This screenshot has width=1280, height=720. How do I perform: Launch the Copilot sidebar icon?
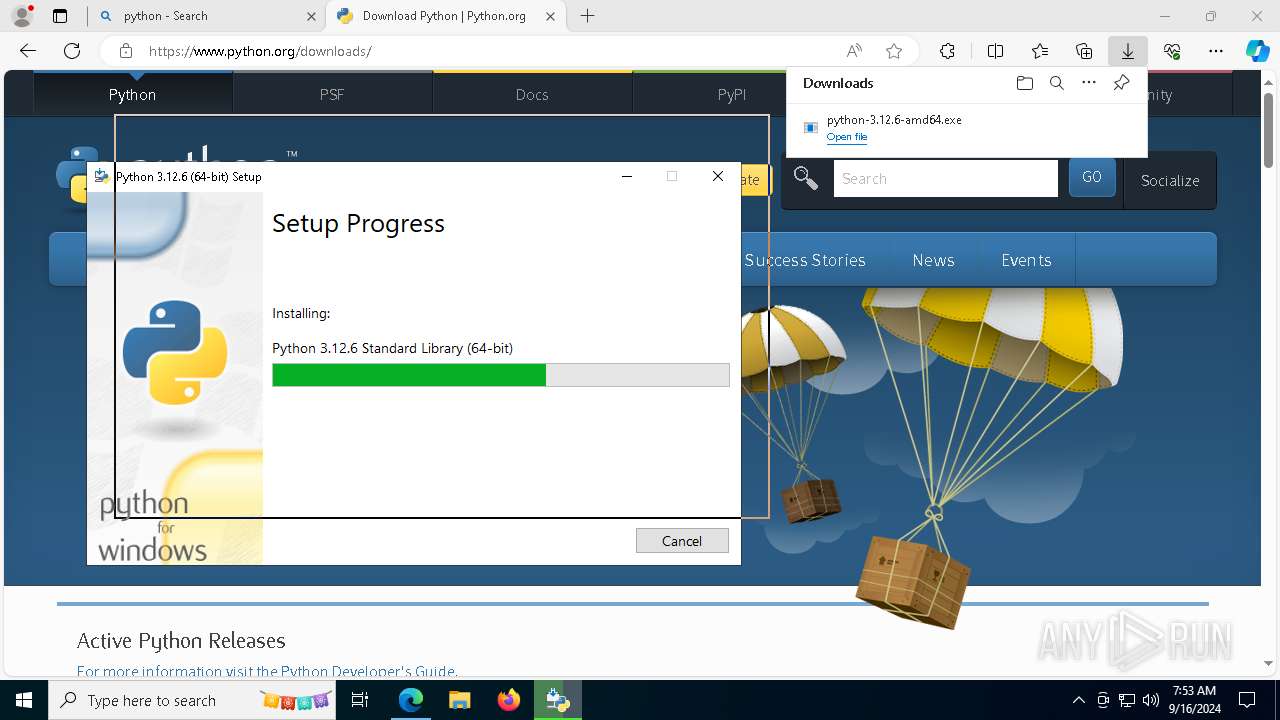(x=1257, y=51)
